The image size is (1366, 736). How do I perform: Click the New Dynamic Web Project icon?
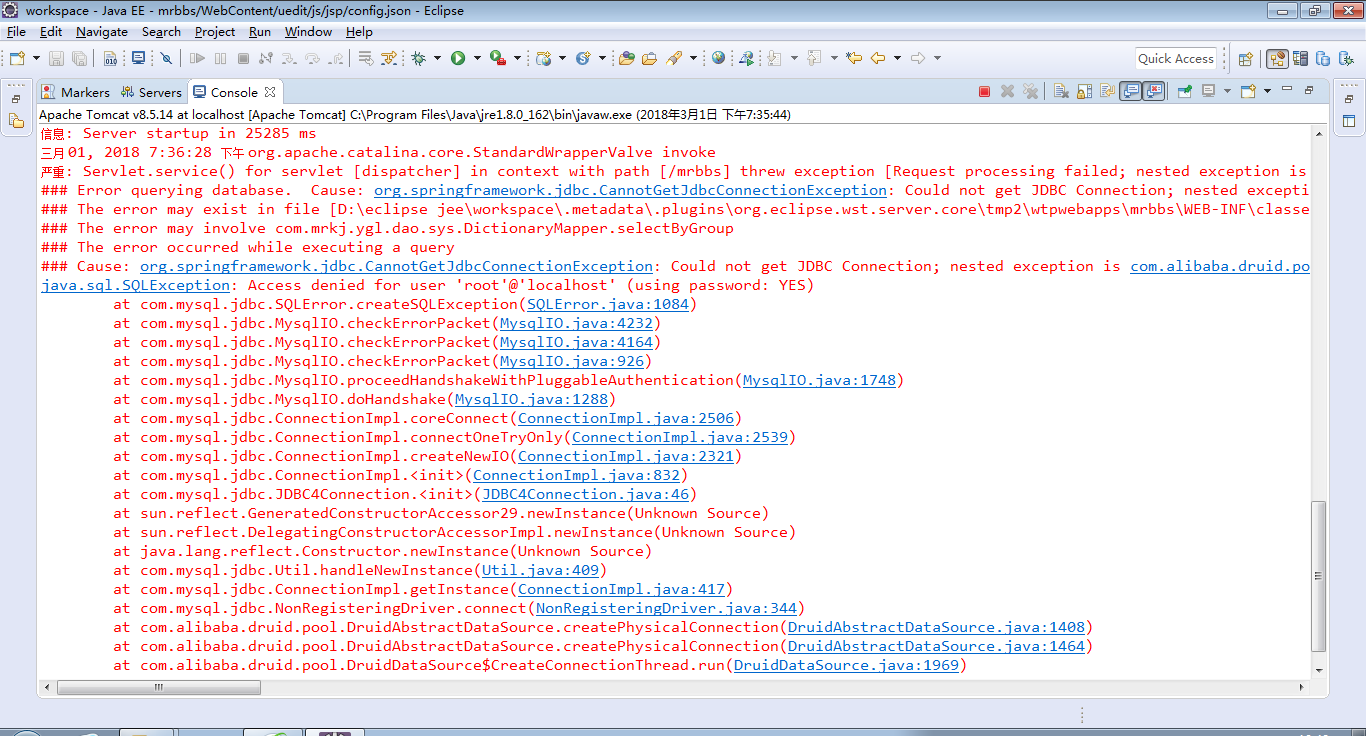[x=543, y=58]
